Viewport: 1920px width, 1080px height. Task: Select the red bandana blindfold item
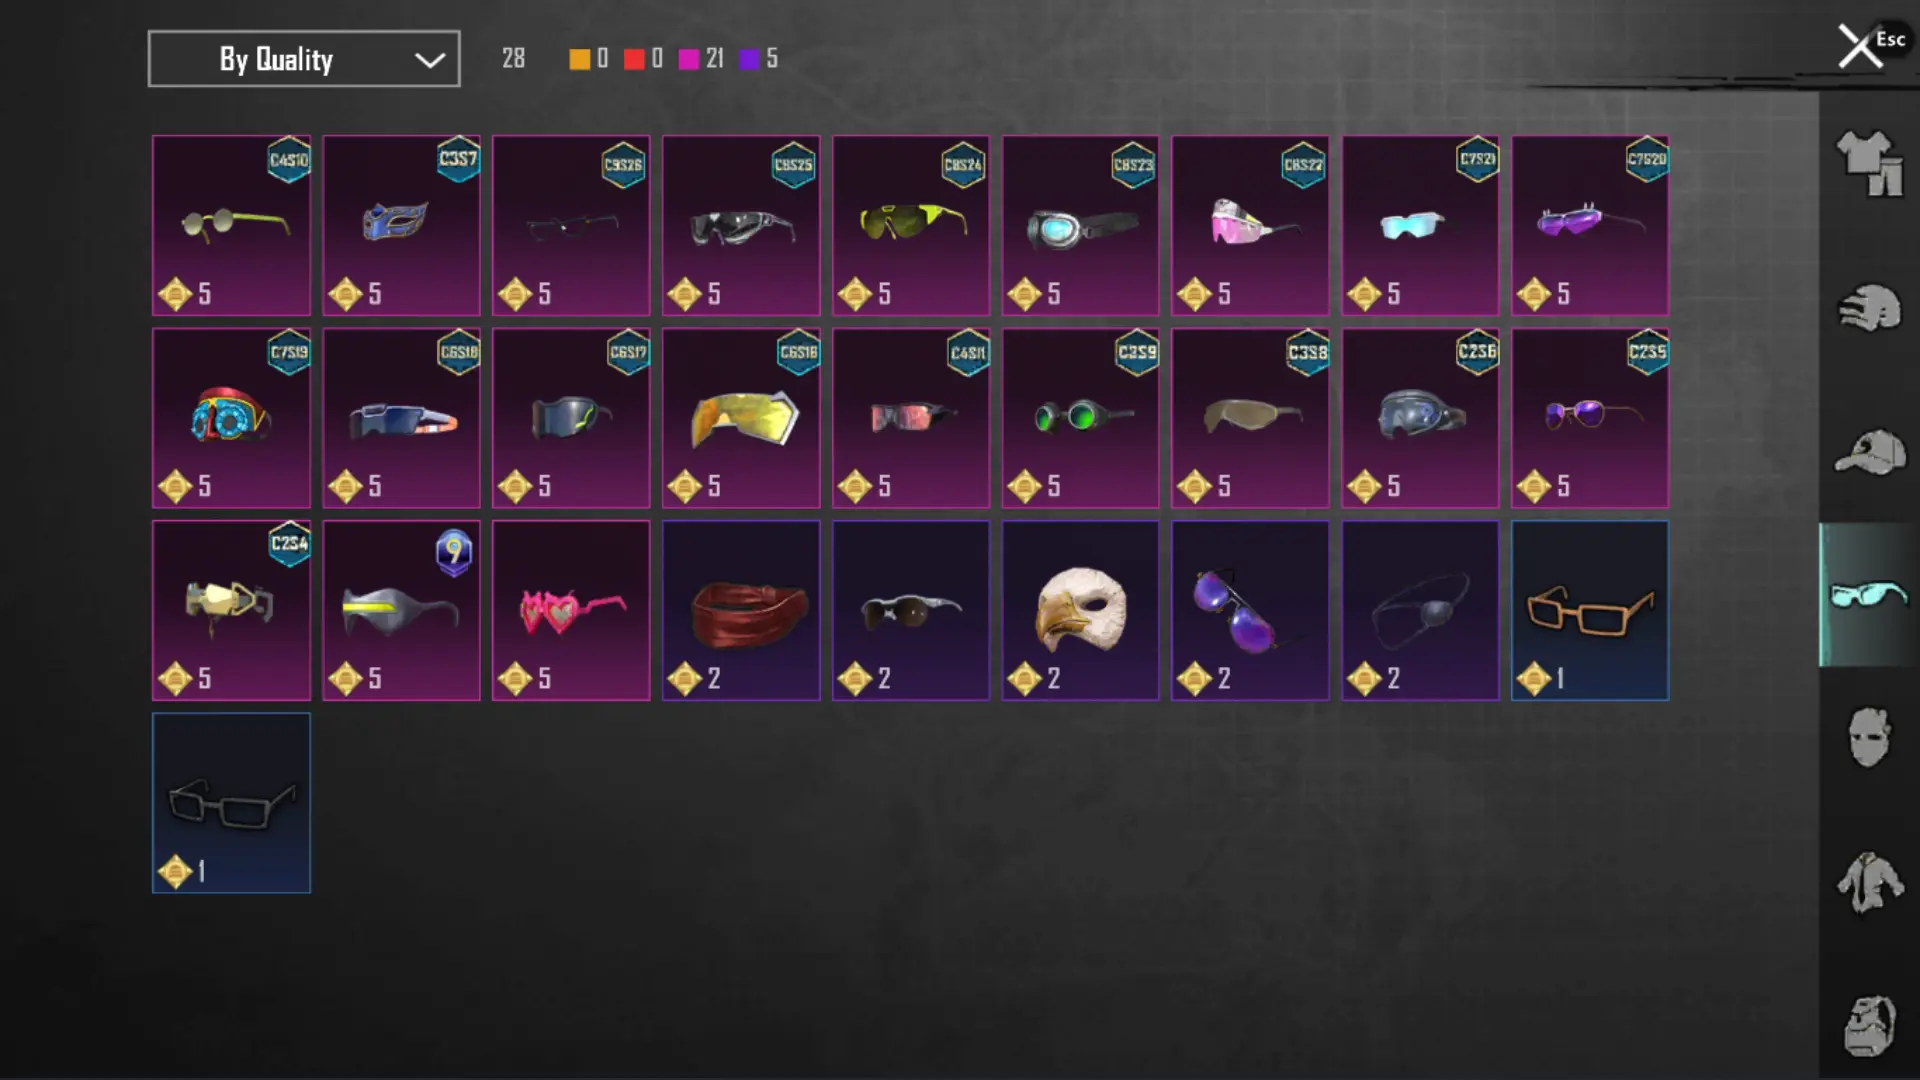click(741, 610)
